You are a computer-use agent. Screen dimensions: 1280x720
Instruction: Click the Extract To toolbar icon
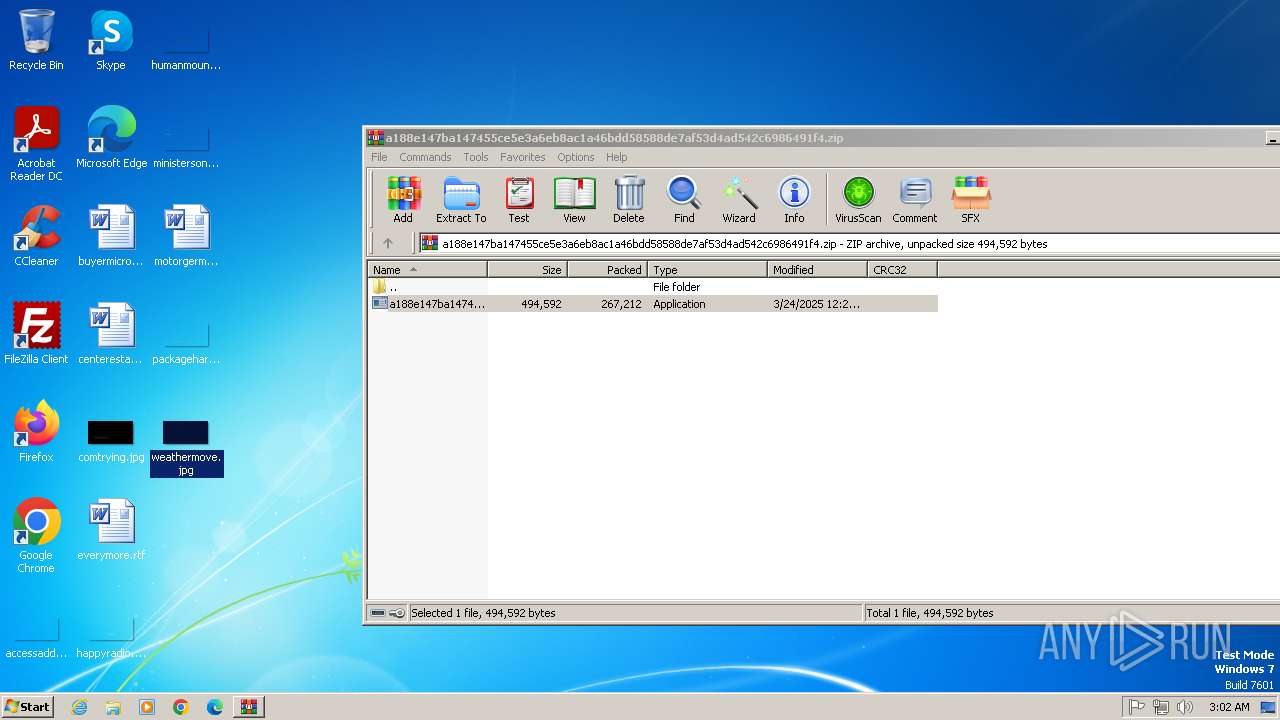pos(461,199)
